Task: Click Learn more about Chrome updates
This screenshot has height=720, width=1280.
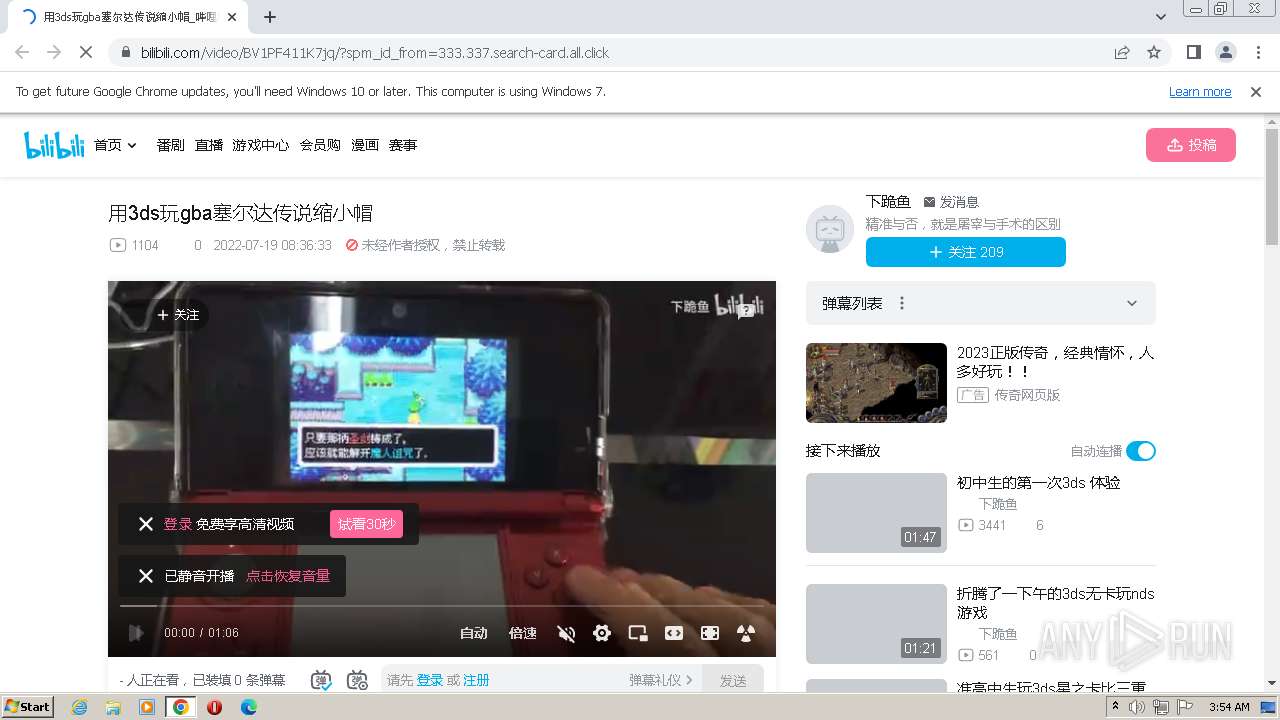Action: [x=1200, y=91]
